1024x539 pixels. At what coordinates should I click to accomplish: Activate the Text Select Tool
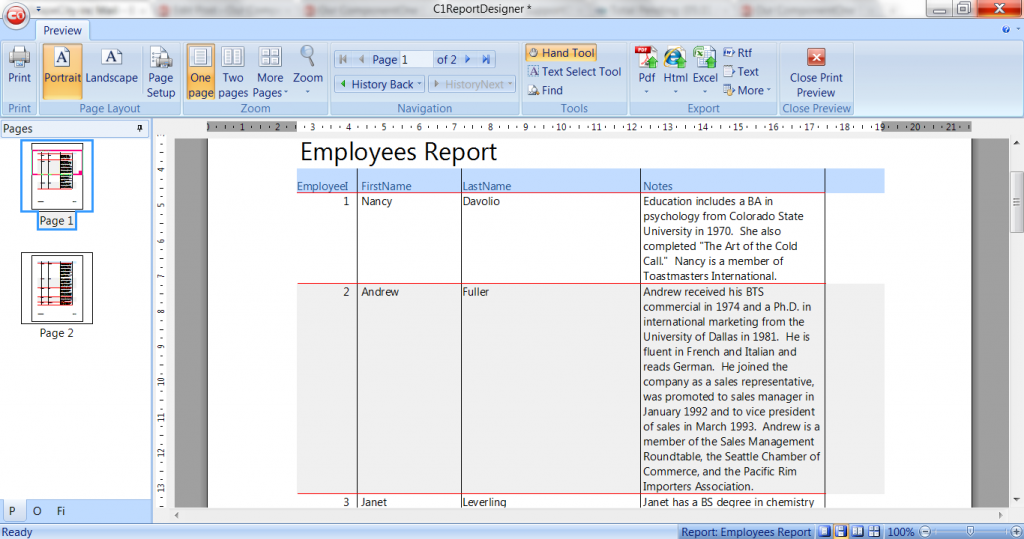pyautogui.click(x=574, y=72)
